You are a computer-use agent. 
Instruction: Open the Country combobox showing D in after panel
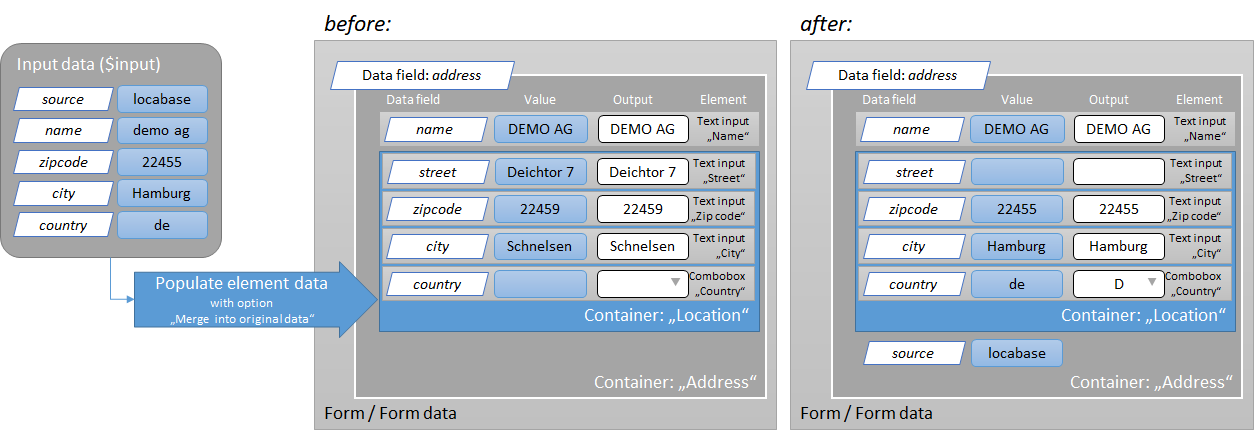coord(1119,284)
